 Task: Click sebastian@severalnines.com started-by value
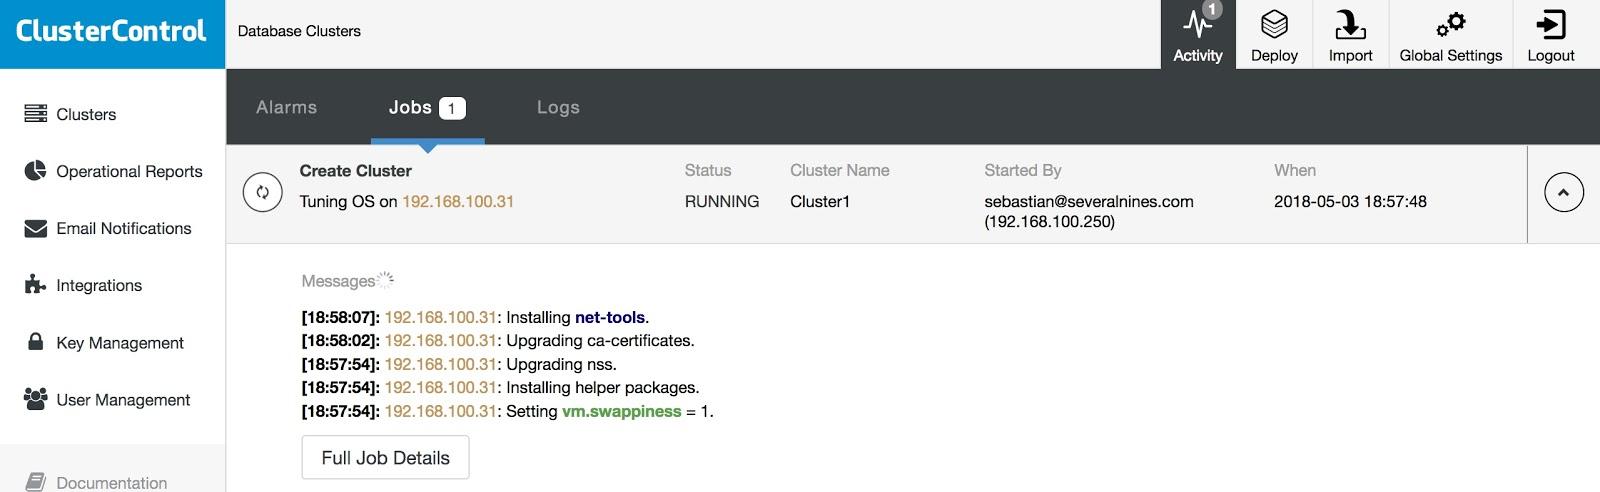click(x=1089, y=201)
